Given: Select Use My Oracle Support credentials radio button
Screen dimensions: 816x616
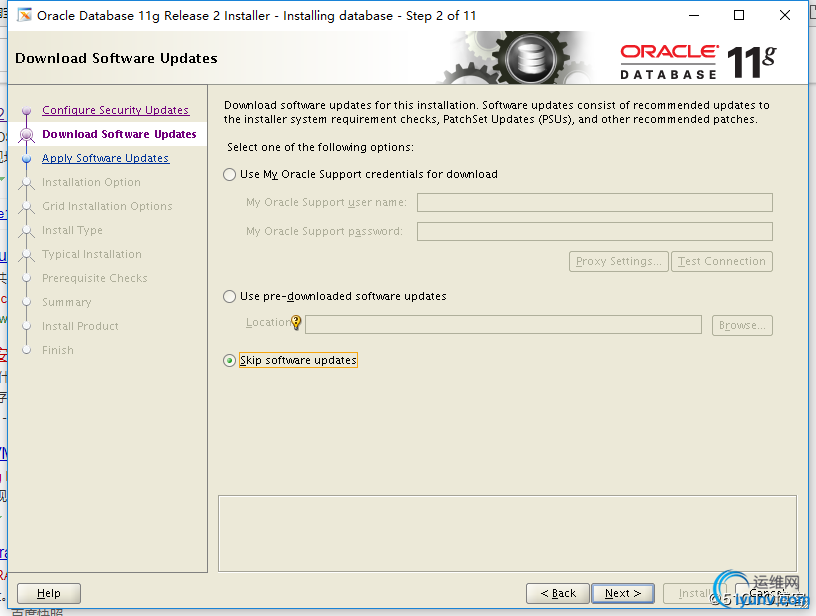Looking at the screenshot, I should [x=230, y=174].
